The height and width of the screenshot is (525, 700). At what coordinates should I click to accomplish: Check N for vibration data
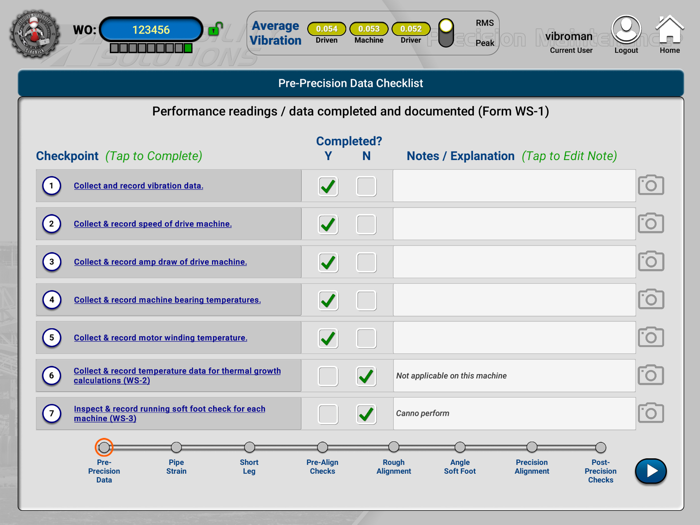(x=366, y=186)
